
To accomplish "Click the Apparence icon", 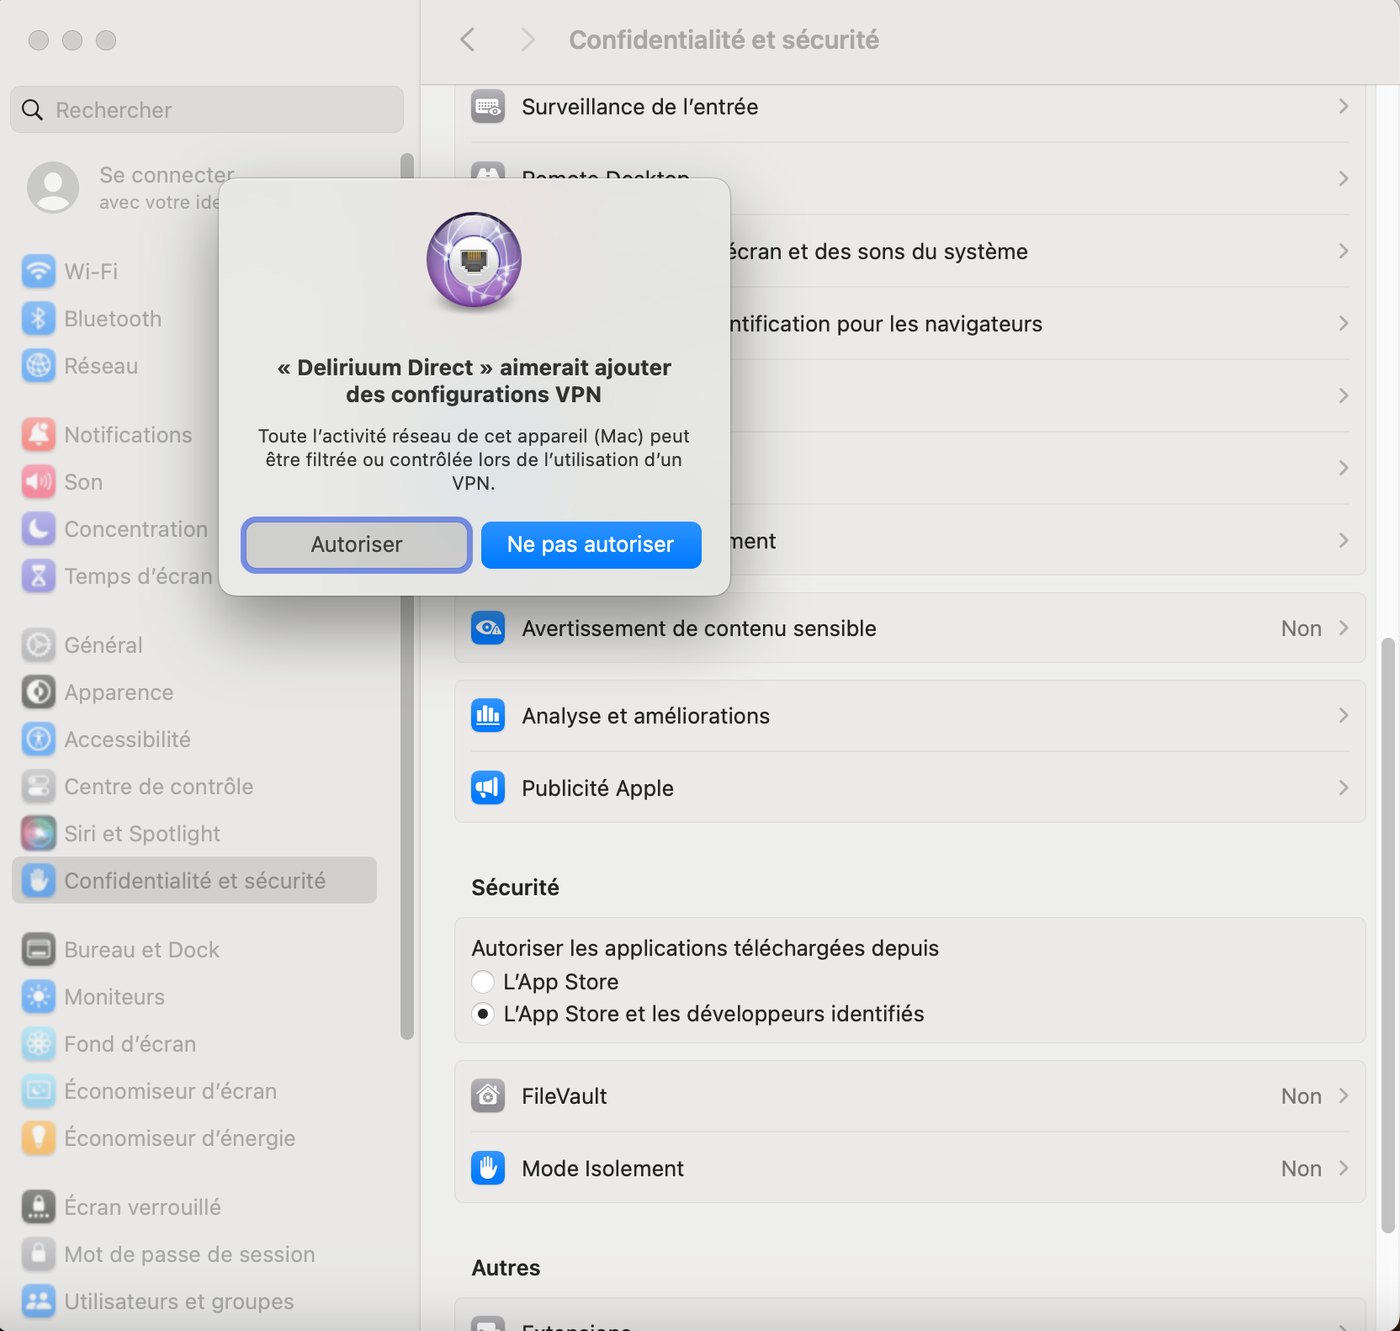I will [38, 691].
